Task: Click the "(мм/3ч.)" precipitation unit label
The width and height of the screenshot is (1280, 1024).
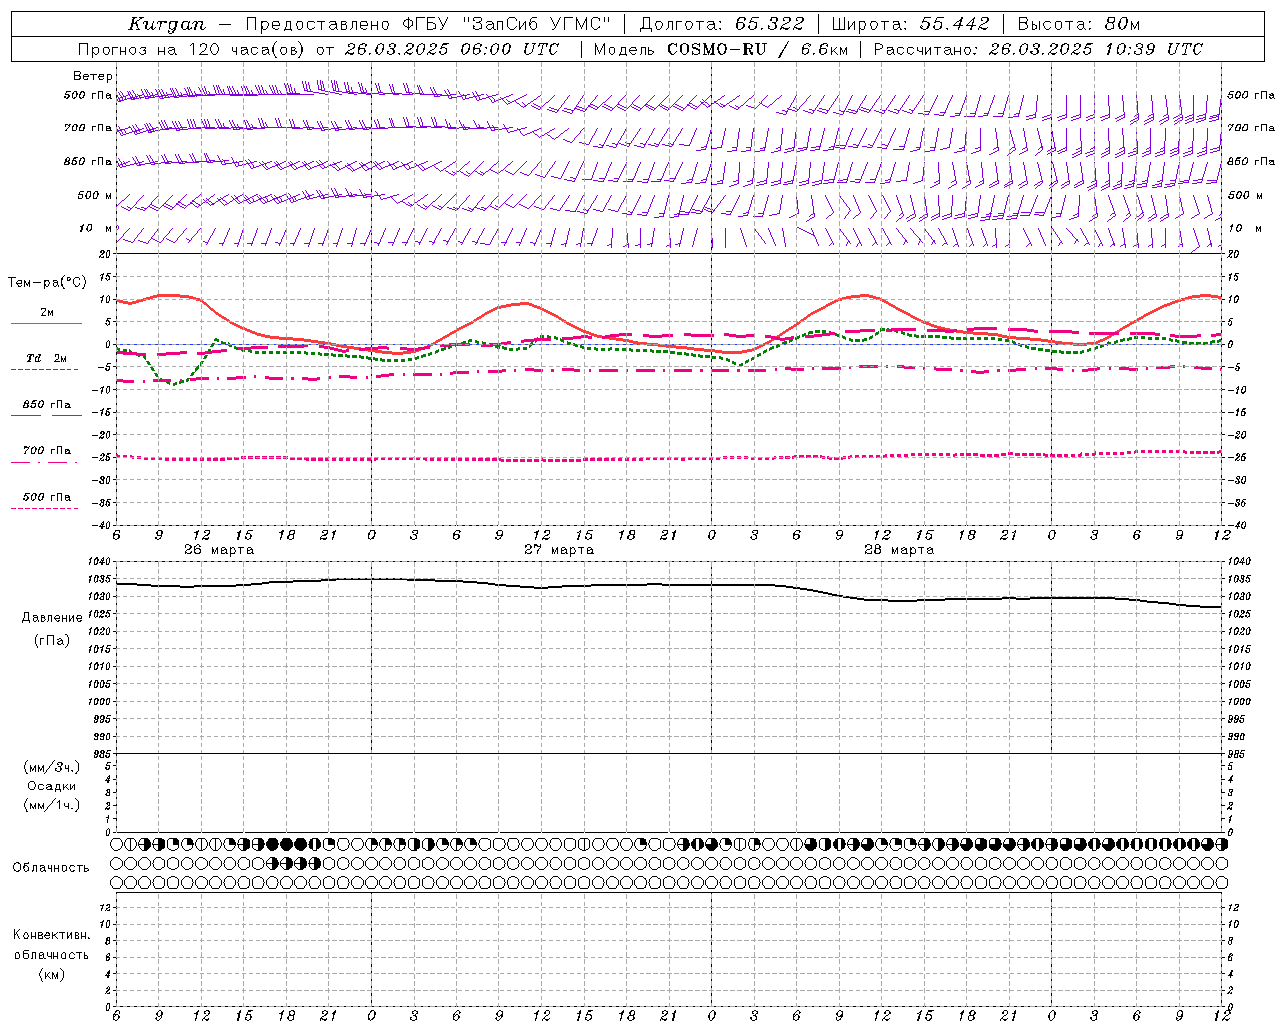Action: [52, 767]
